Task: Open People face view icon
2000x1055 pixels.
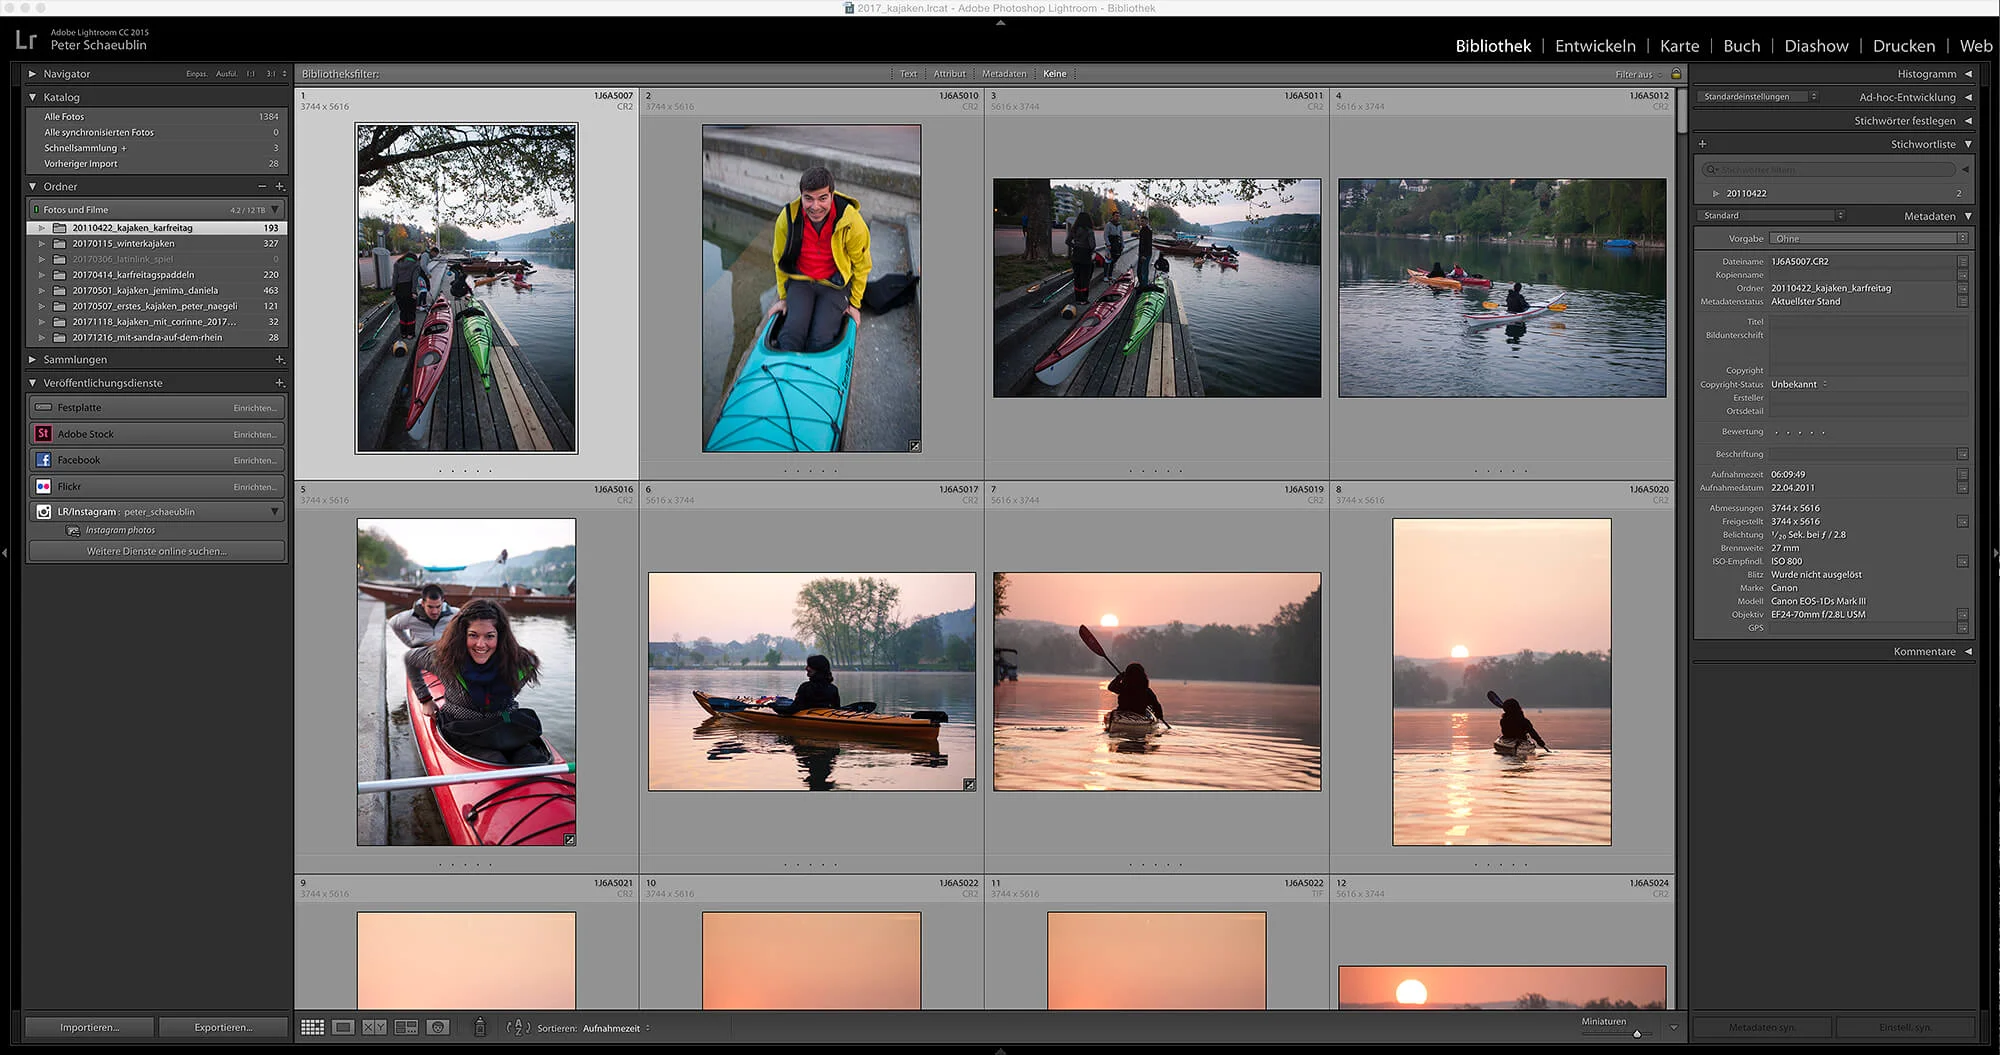Action: [x=437, y=1027]
